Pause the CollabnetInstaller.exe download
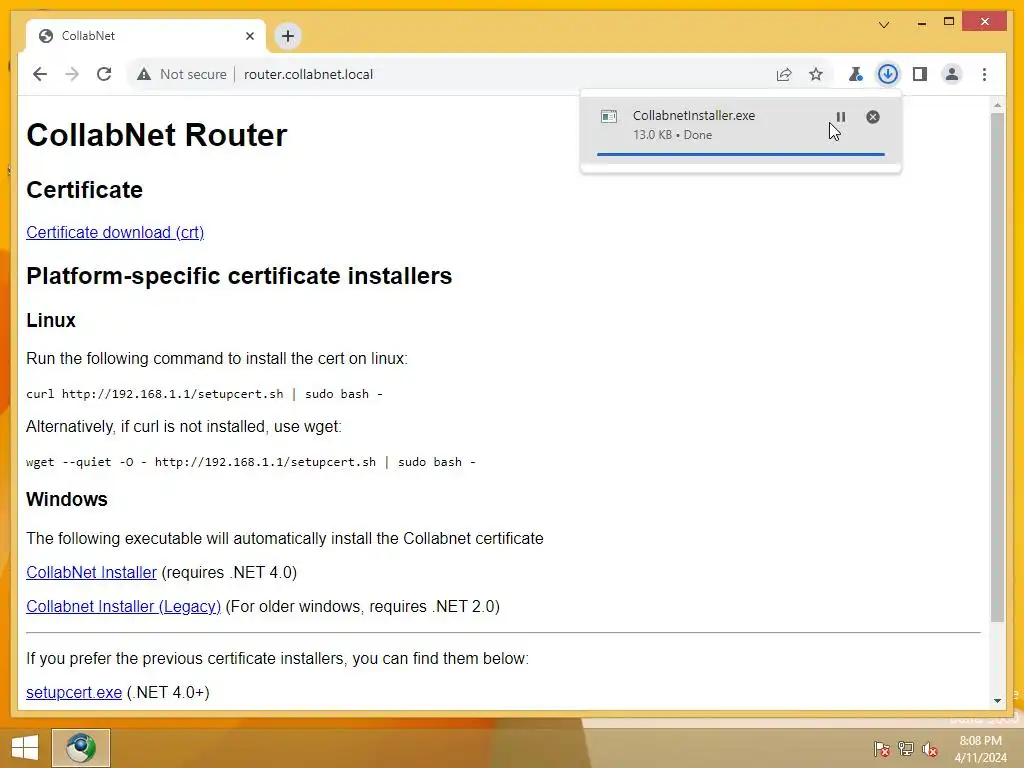Viewport: 1024px width, 768px height. (840, 117)
